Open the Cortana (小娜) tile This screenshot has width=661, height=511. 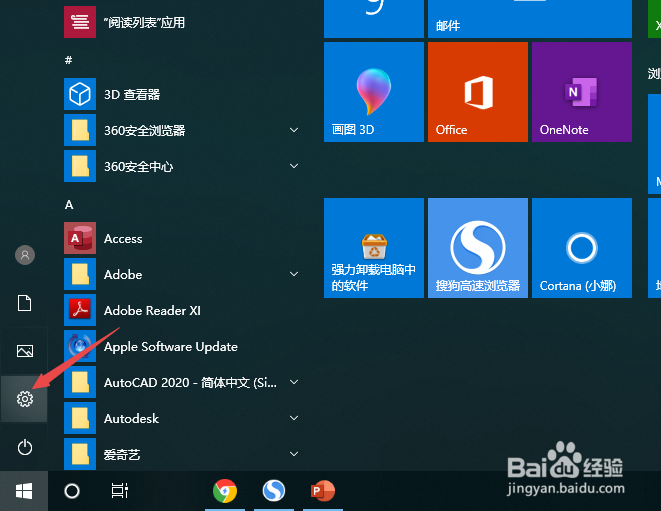pos(582,248)
